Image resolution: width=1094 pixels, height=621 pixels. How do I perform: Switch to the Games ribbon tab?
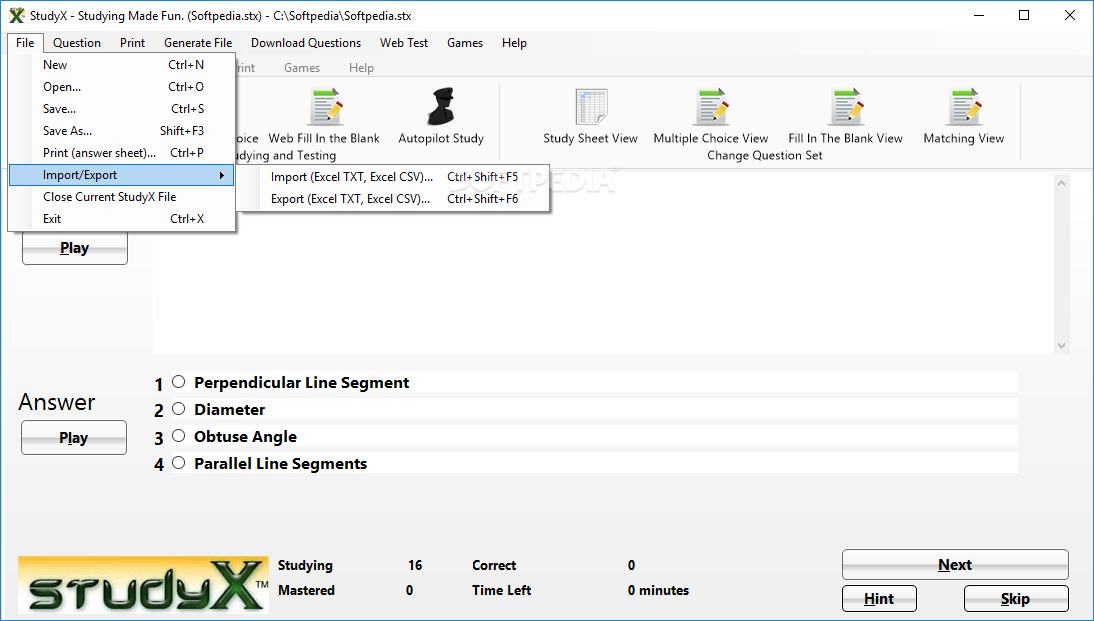(302, 68)
